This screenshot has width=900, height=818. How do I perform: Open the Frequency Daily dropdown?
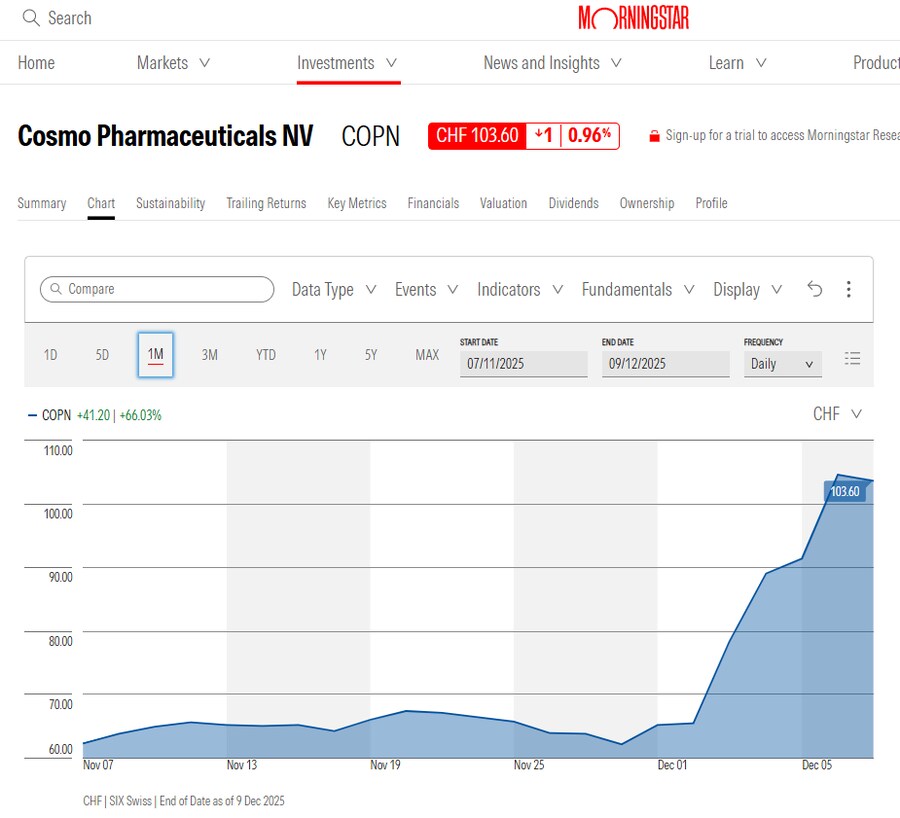pyautogui.click(x=782, y=364)
